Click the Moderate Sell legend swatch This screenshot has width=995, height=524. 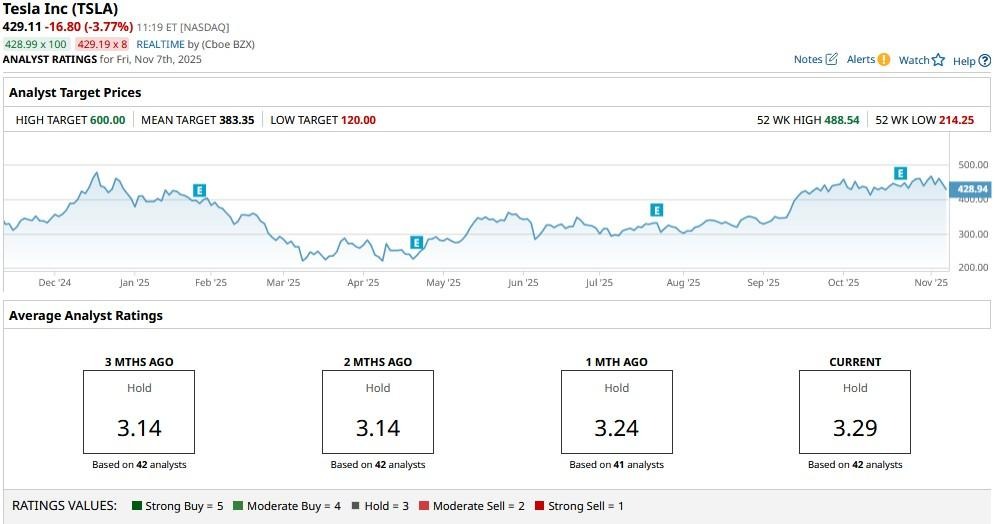click(424, 506)
